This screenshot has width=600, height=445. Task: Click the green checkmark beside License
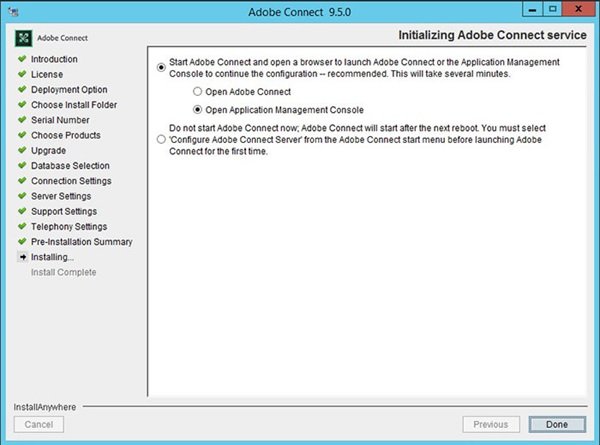click(x=21, y=75)
